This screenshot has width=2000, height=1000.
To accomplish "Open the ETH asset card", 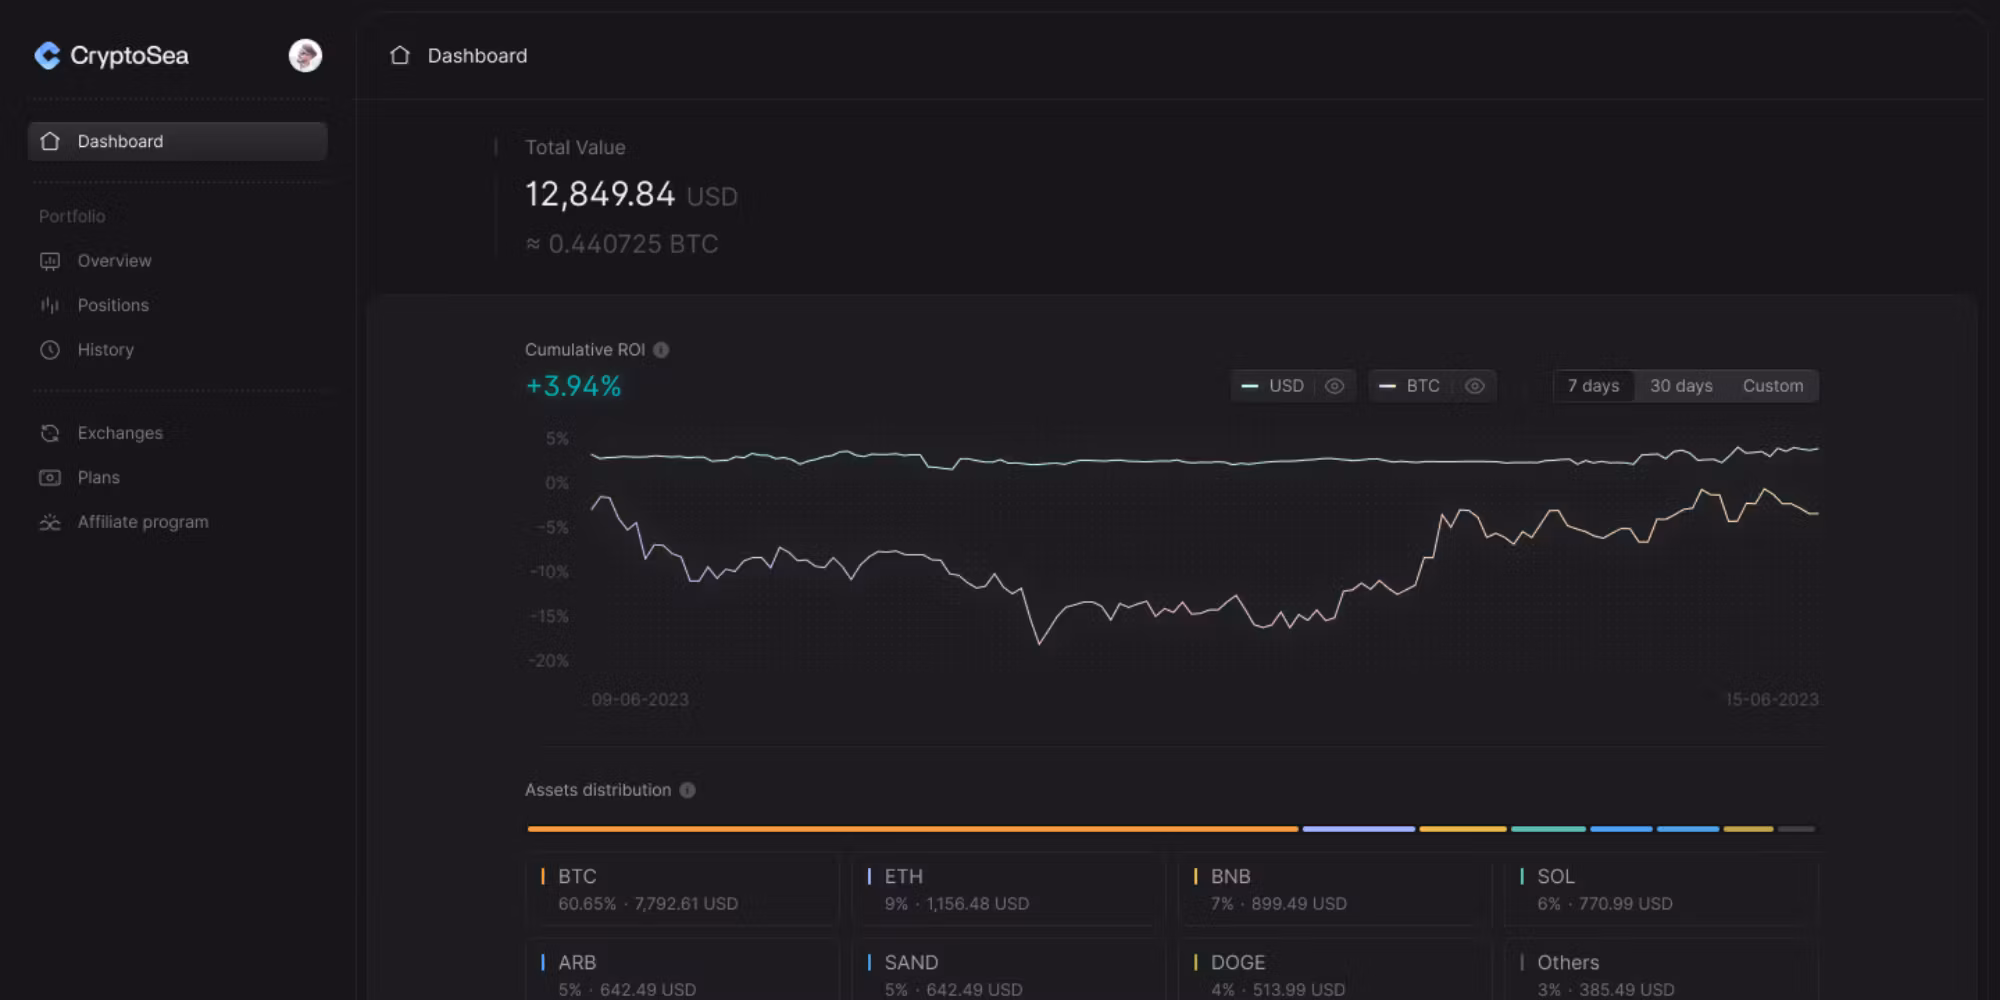I will coord(1008,889).
